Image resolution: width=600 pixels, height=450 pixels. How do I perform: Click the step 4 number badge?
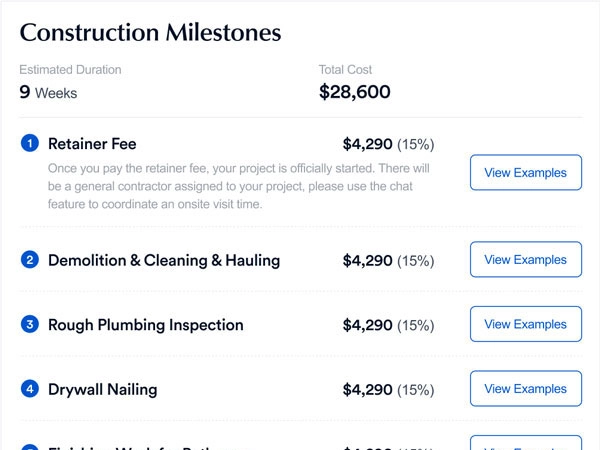(29, 388)
